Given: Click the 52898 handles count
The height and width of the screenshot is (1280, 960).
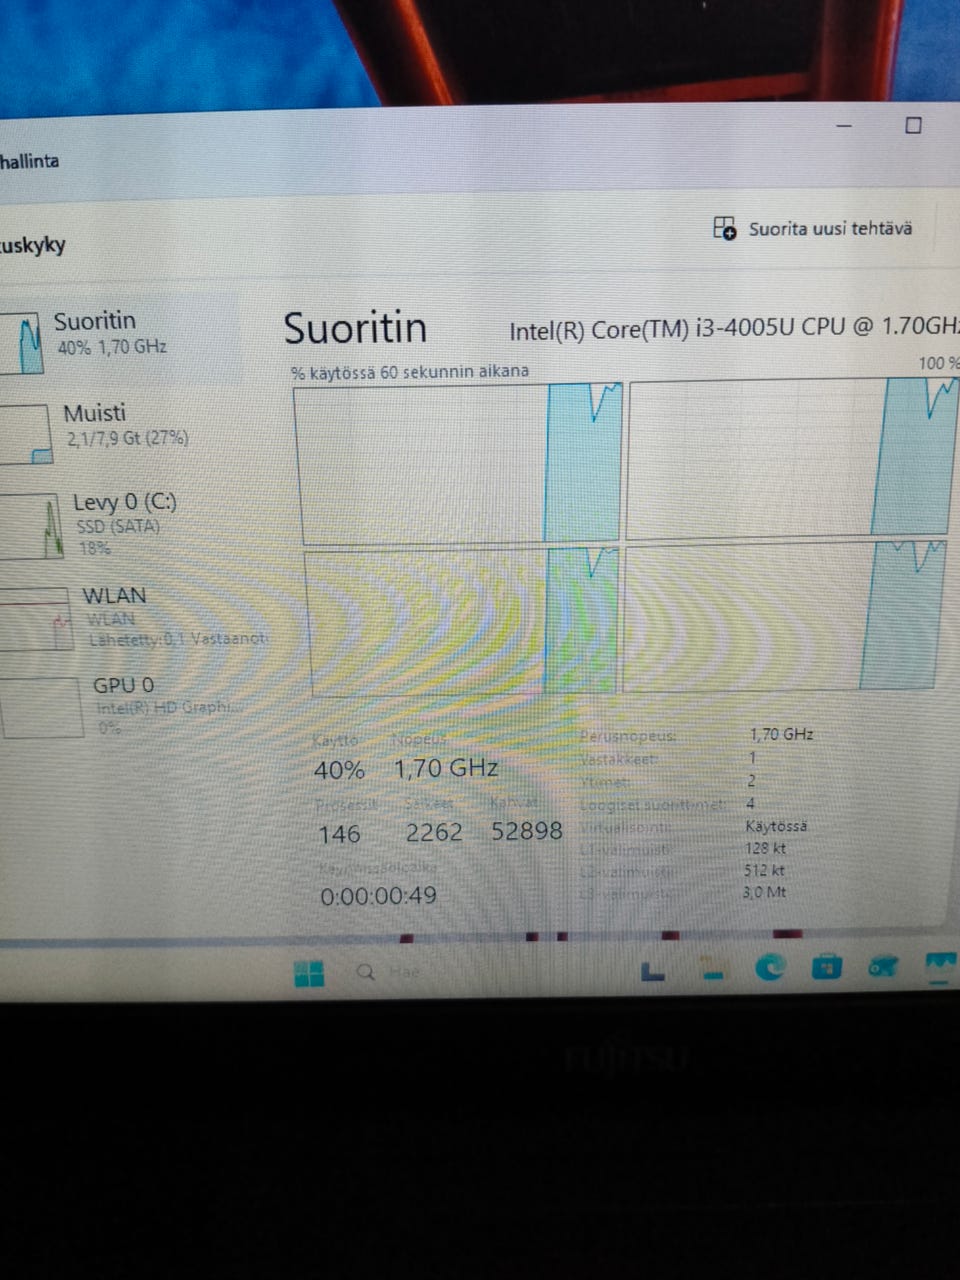Looking at the screenshot, I should (527, 831).
